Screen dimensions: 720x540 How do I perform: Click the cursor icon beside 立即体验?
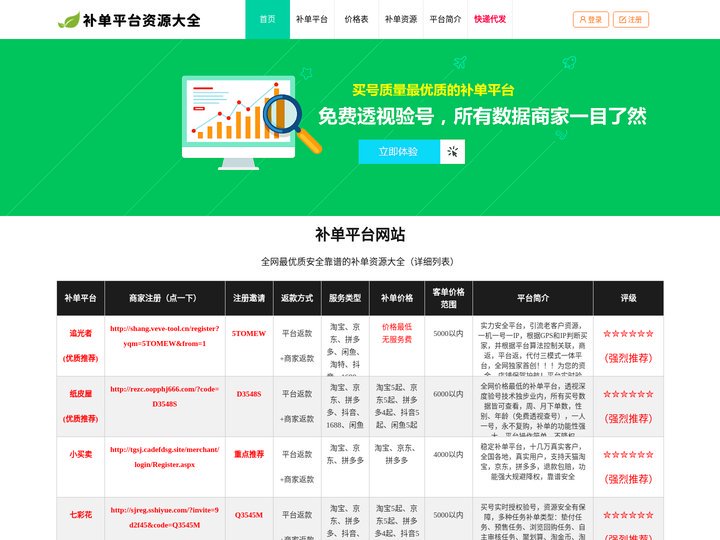click(x=452, y=152)
